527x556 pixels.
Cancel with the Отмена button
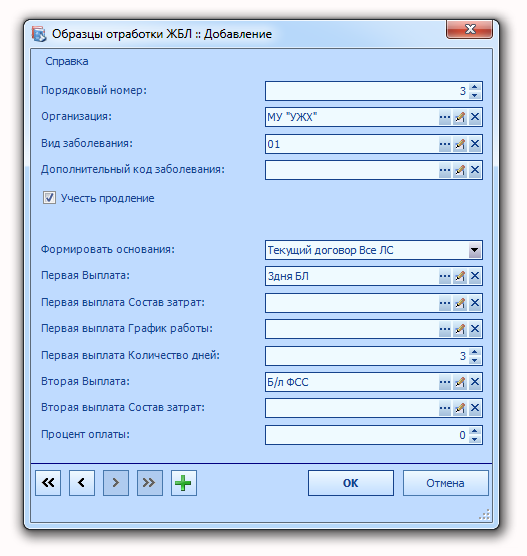coord(445,483)
